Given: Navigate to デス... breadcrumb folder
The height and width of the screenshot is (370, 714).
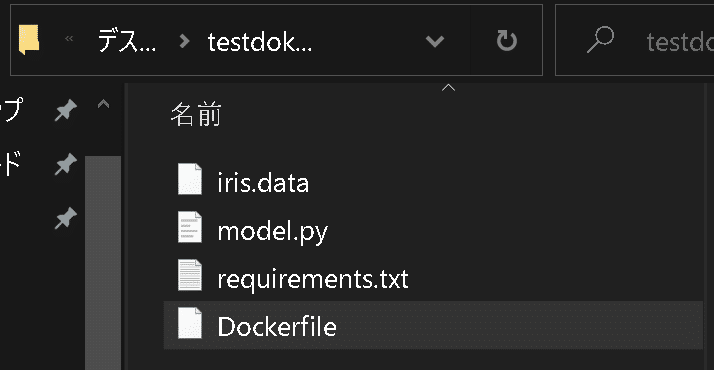Looking at the screenshot, I should click(127, 41).
